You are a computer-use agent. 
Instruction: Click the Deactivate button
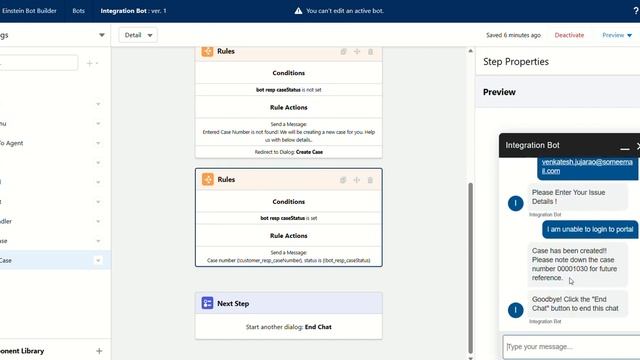click(x=569, y=35)
